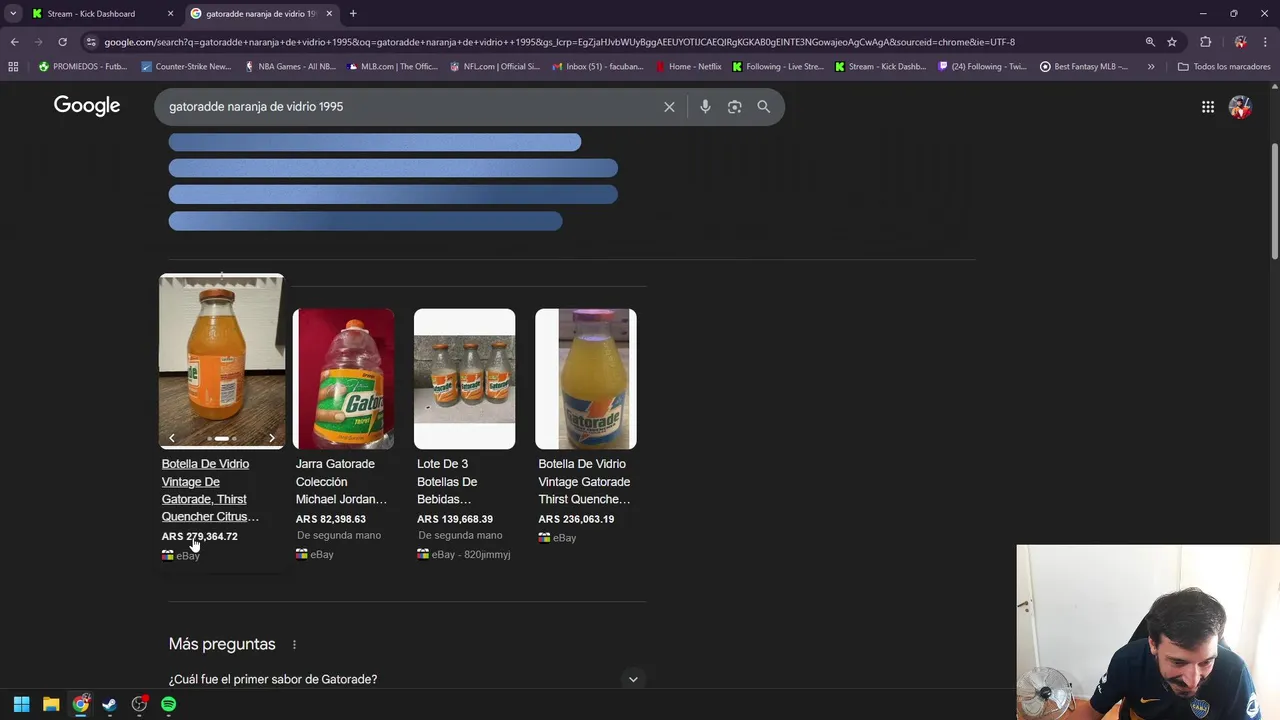This screenshot has width=1280, height=720.
Task: Open Chrome tab search dropdown
Action: tap(13, 14)
